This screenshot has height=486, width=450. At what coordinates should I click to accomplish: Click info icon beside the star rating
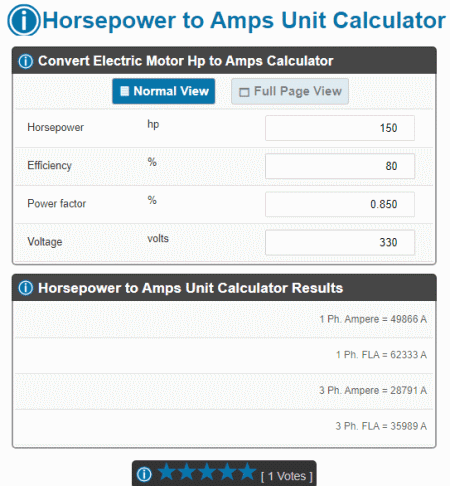[144, 474]
